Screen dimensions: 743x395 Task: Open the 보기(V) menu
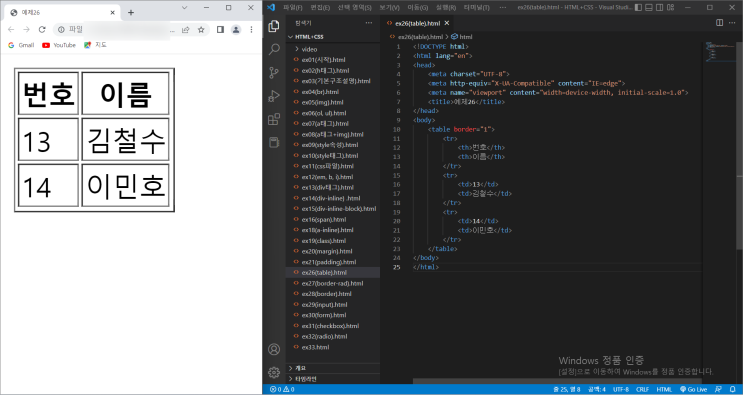tap(389, 7)
